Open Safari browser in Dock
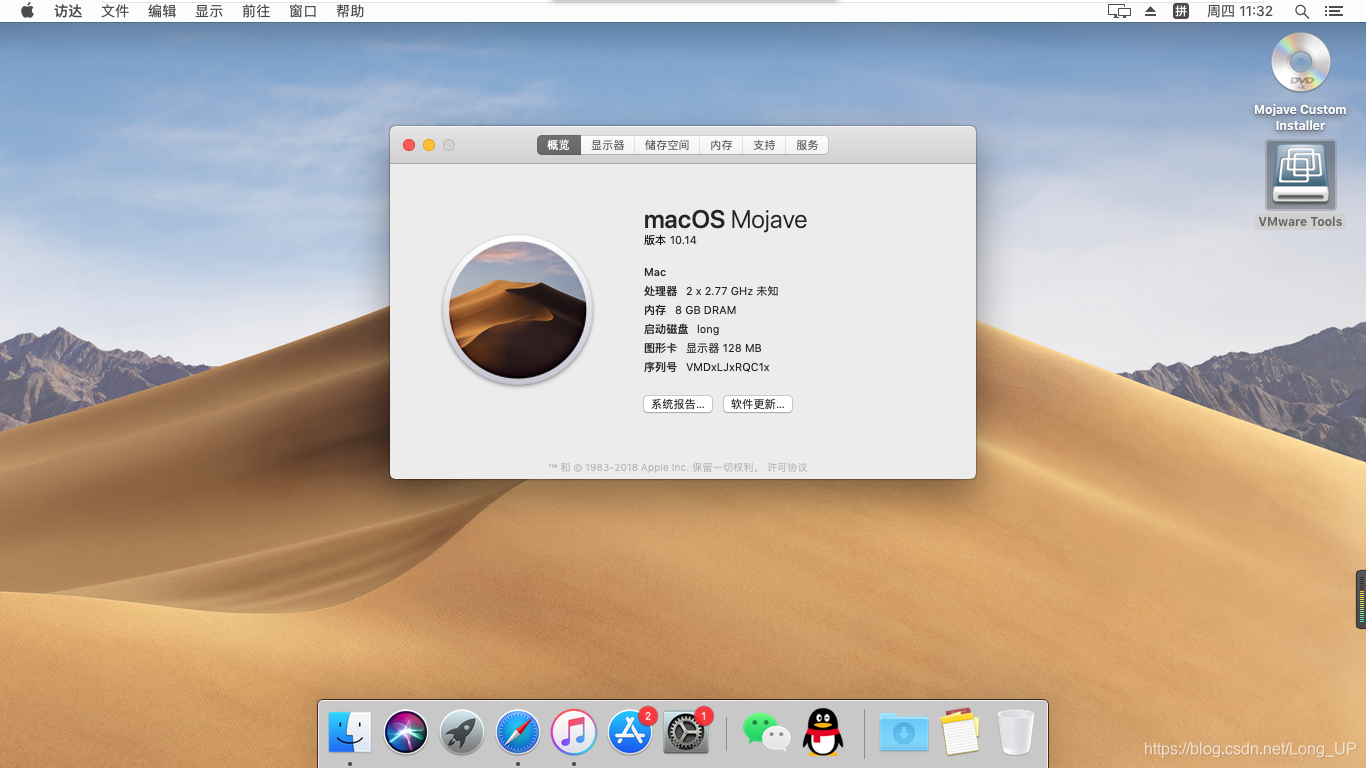The width and height of the screenshot is (1366, 768). pos(518,733)
